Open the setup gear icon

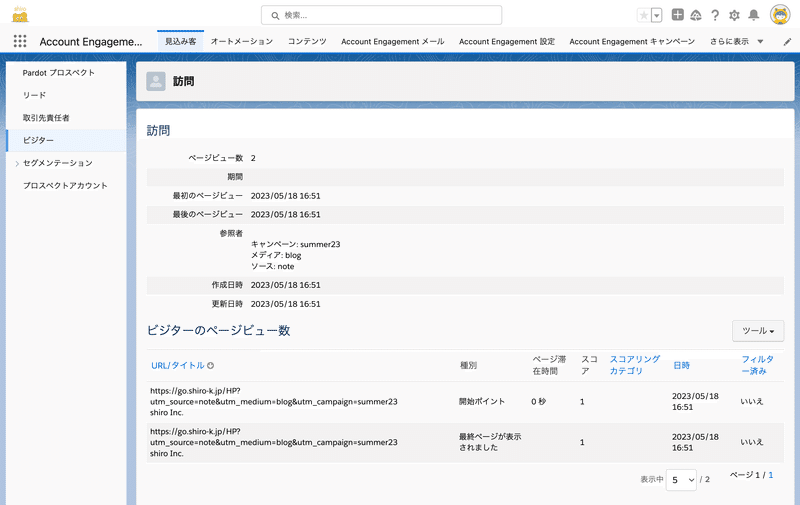[x=734, y=15]
